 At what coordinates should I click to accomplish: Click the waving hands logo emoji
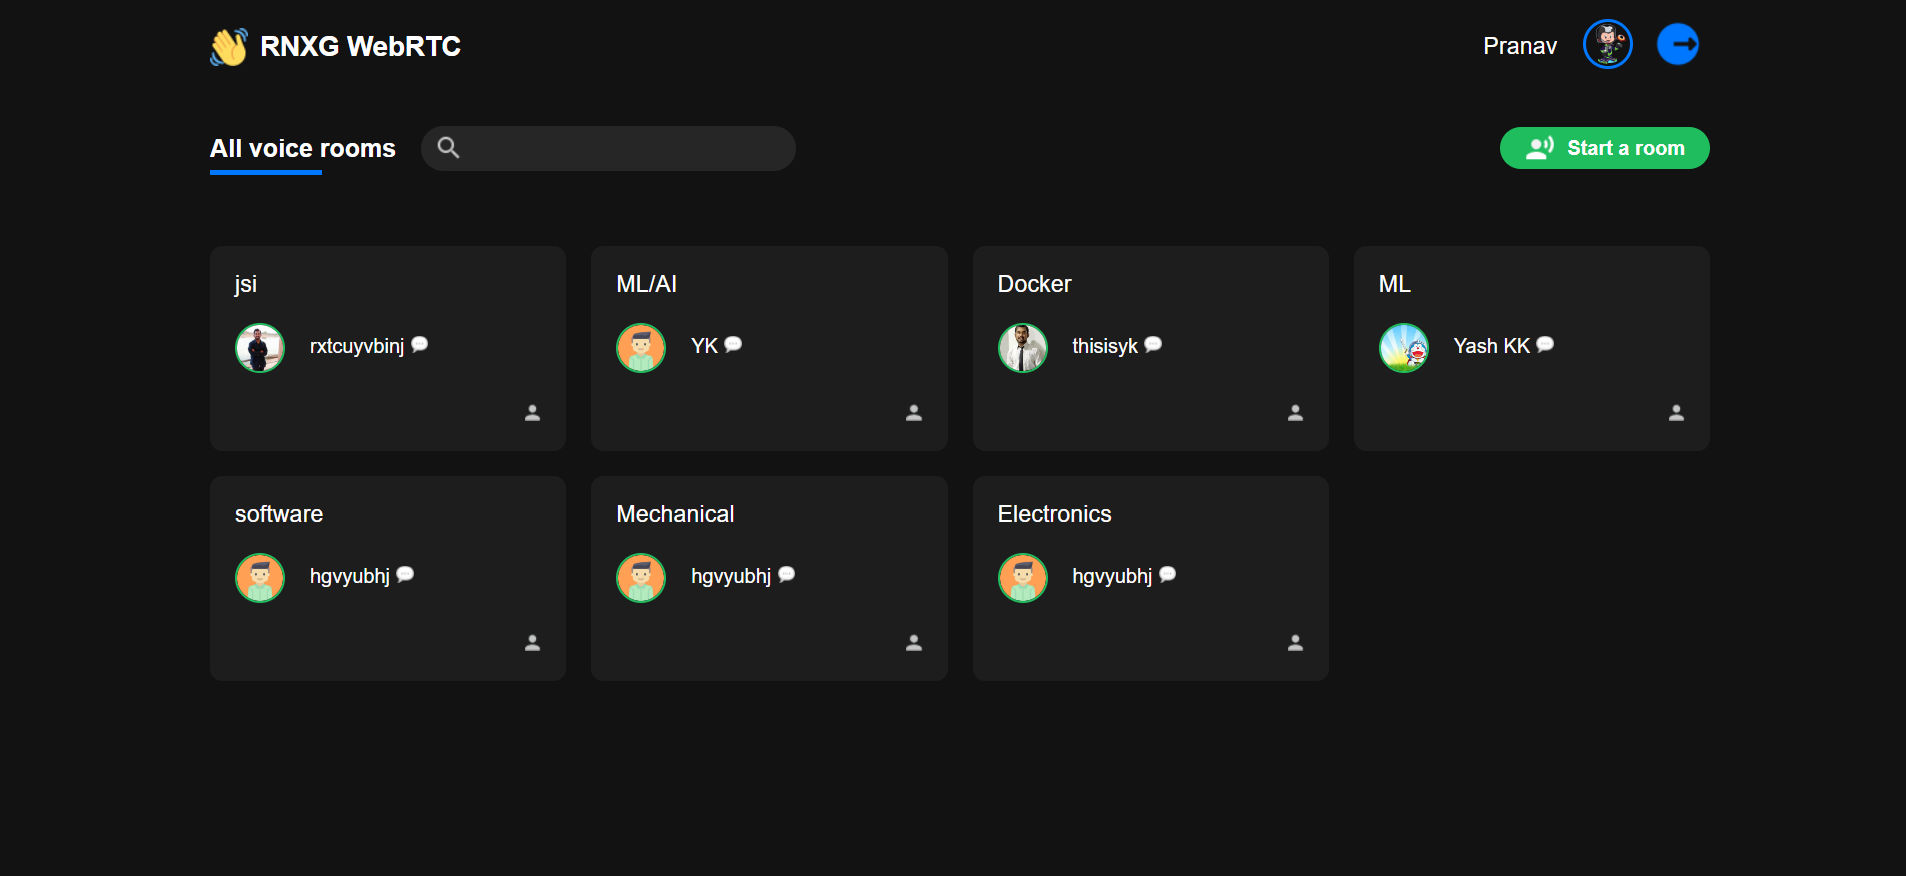click(227, 45)
